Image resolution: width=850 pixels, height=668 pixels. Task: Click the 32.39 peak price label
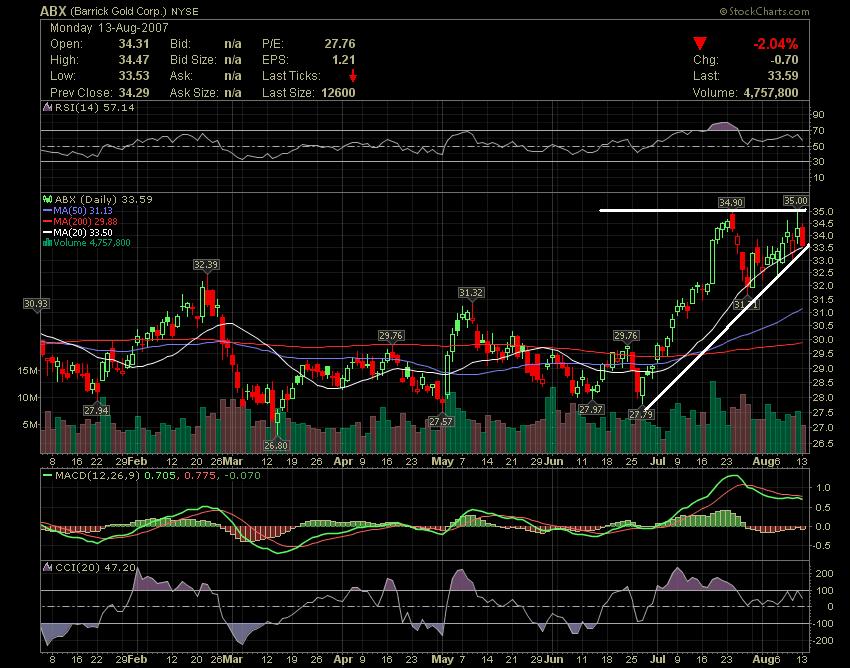click(x=205, y=265)
